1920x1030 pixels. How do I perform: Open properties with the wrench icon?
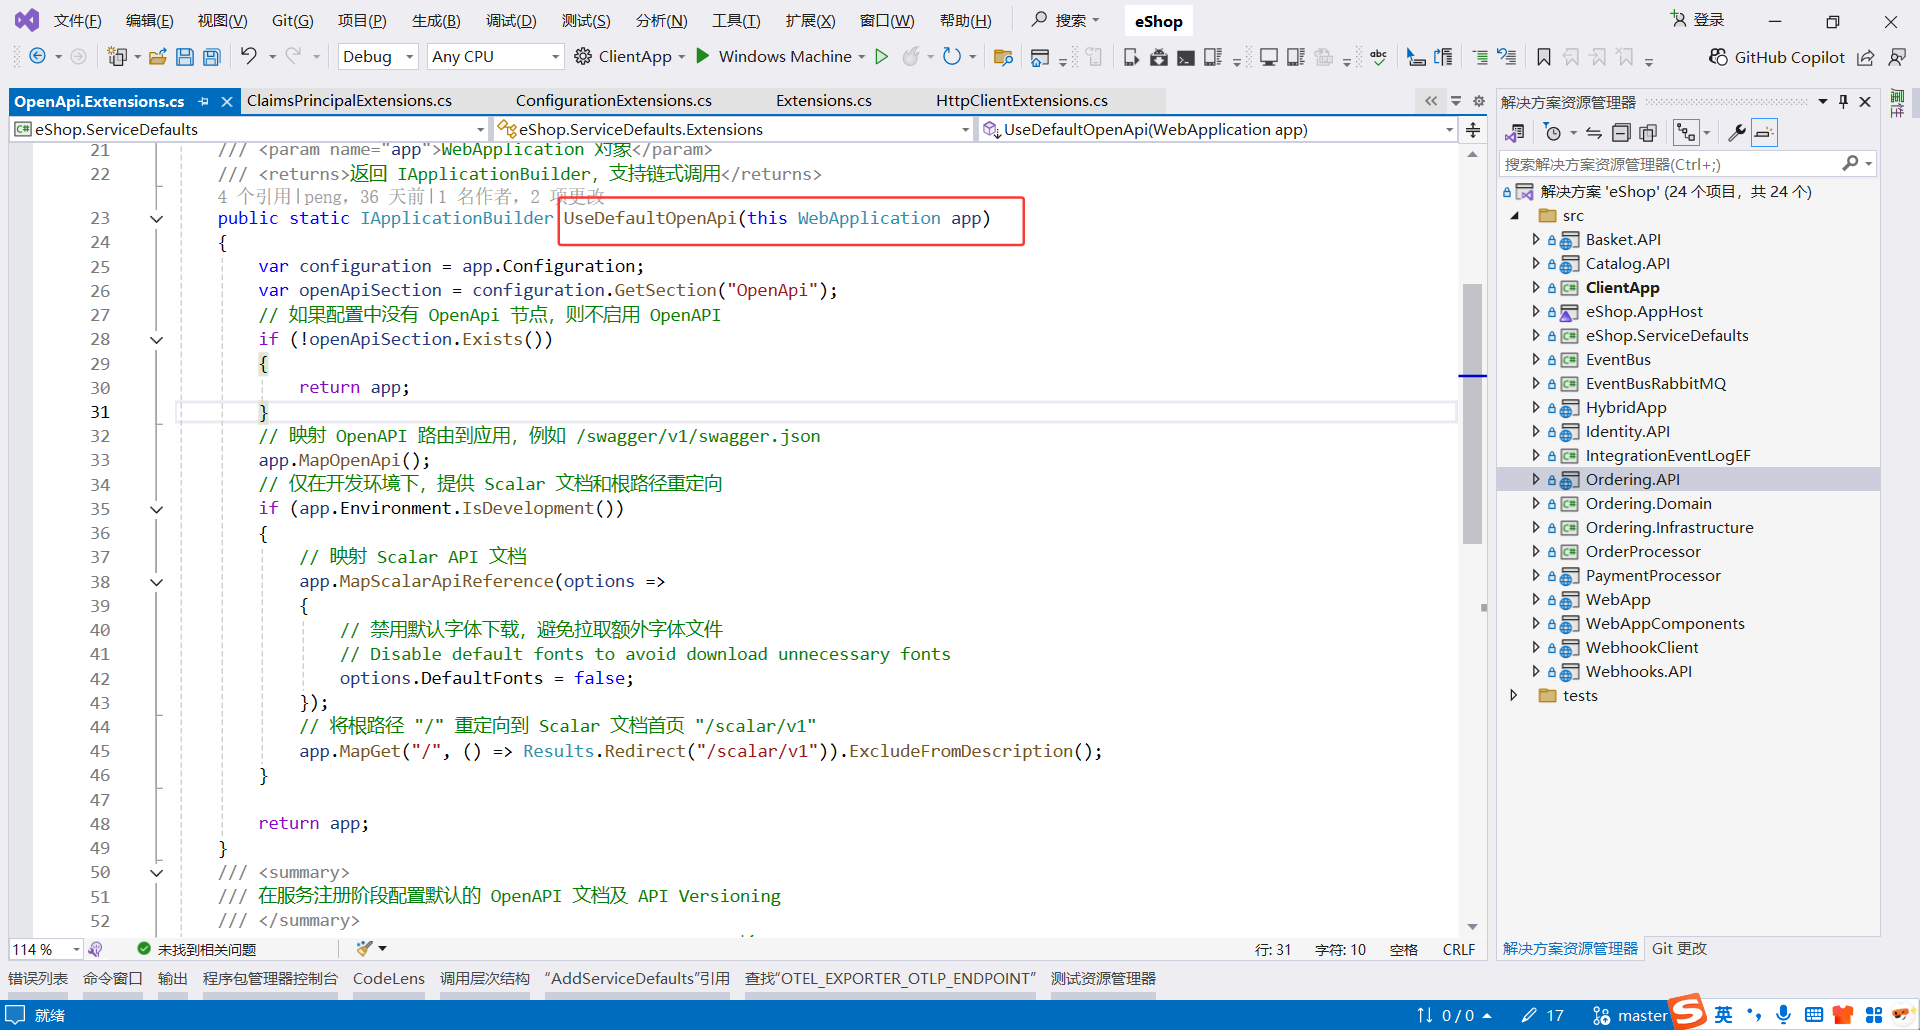tap(1737, 133)
